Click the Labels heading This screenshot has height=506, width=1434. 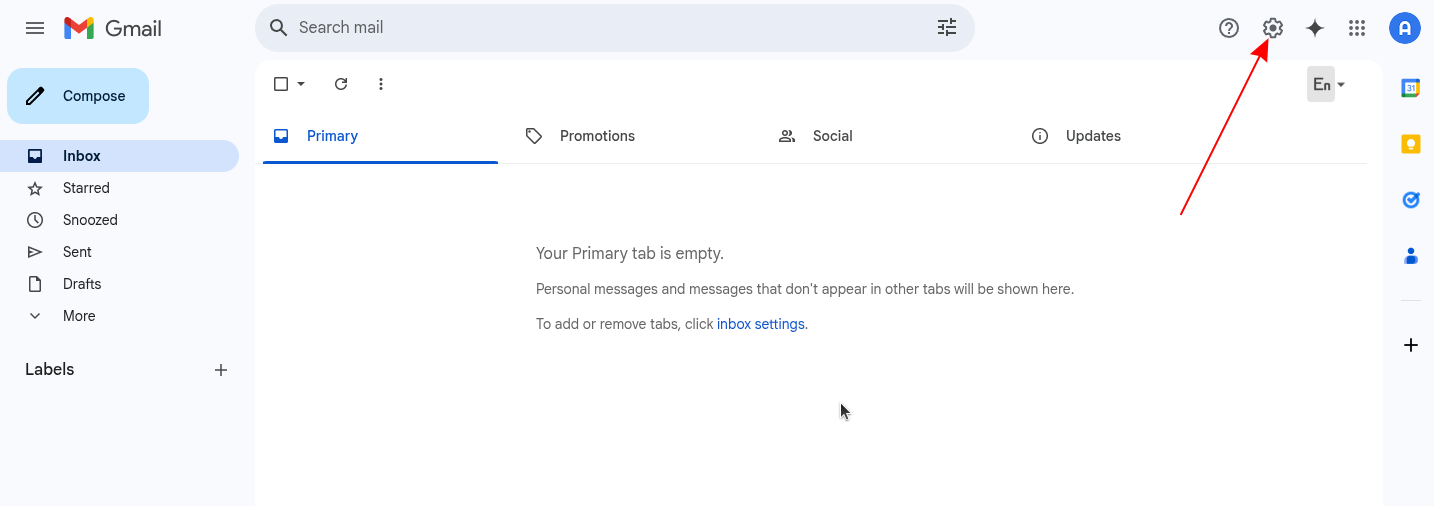[x=50, y=370]
